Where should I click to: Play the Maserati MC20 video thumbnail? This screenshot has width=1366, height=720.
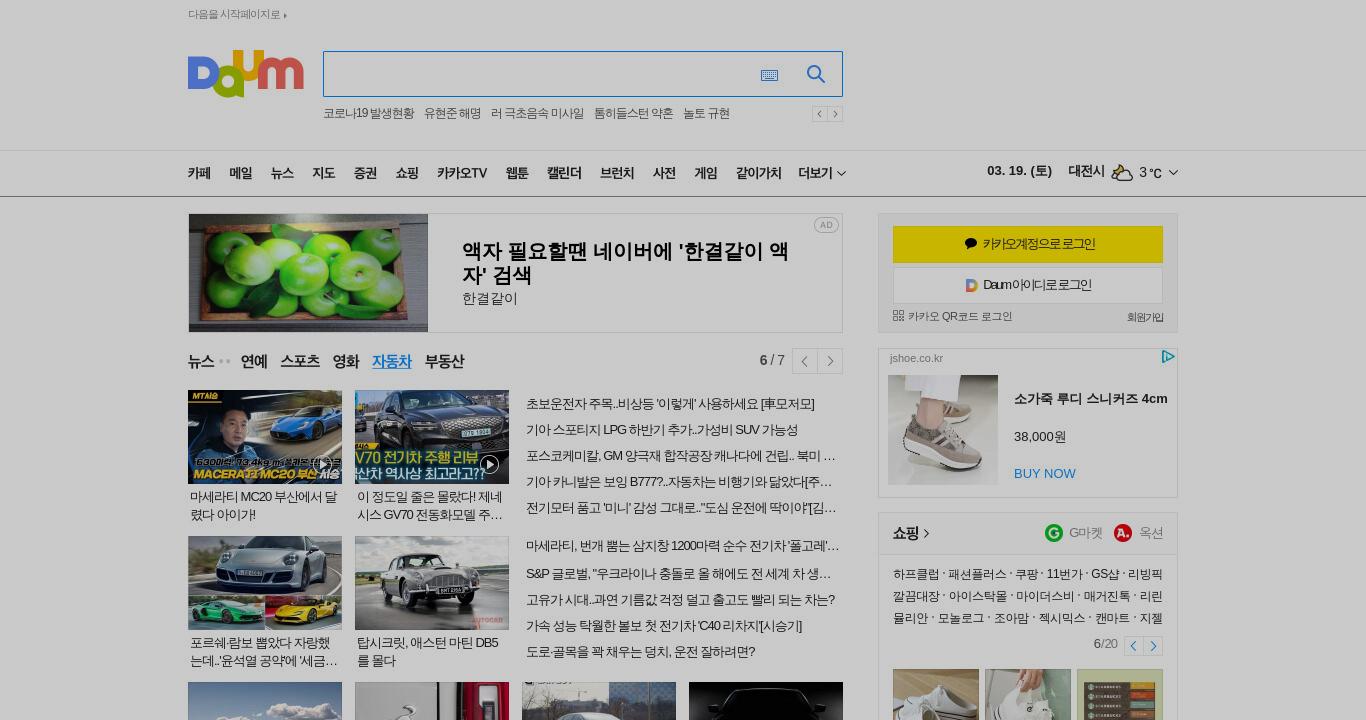tap(265, 437)
